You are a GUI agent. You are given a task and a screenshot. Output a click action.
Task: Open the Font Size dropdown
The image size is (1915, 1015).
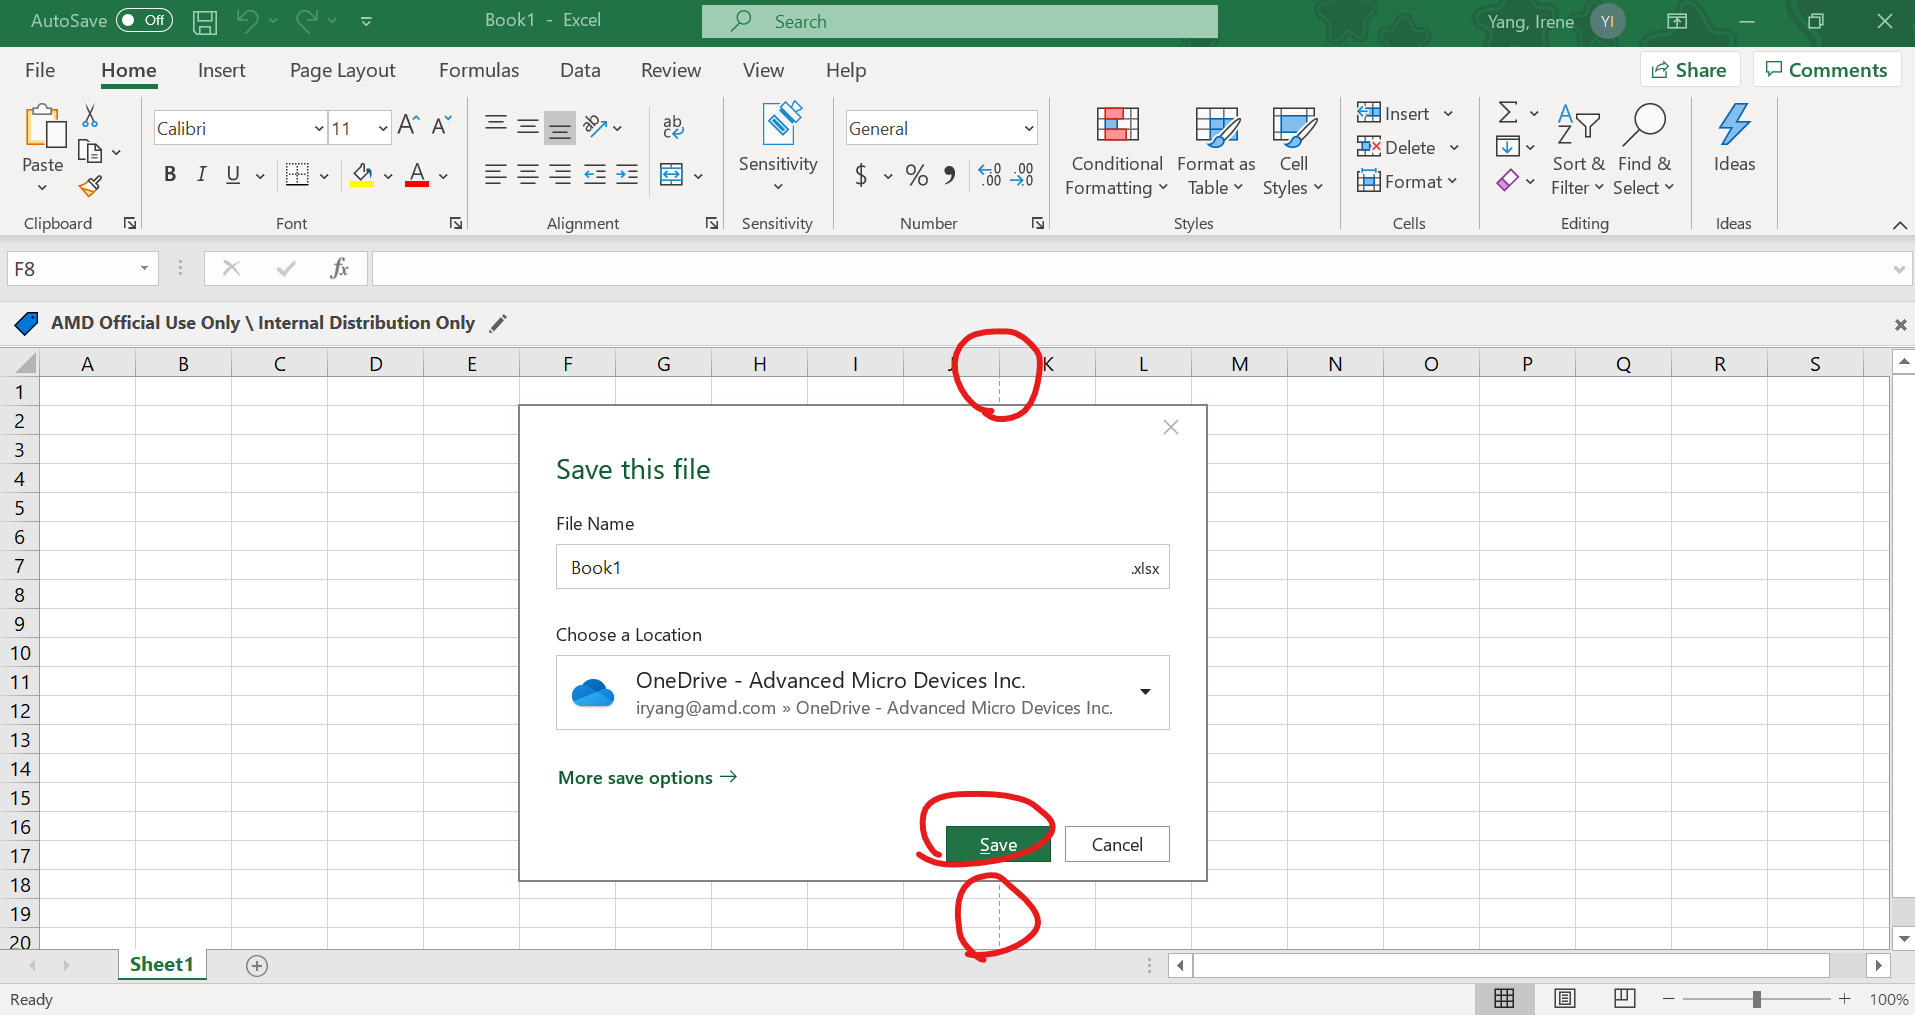coord(381,127)
